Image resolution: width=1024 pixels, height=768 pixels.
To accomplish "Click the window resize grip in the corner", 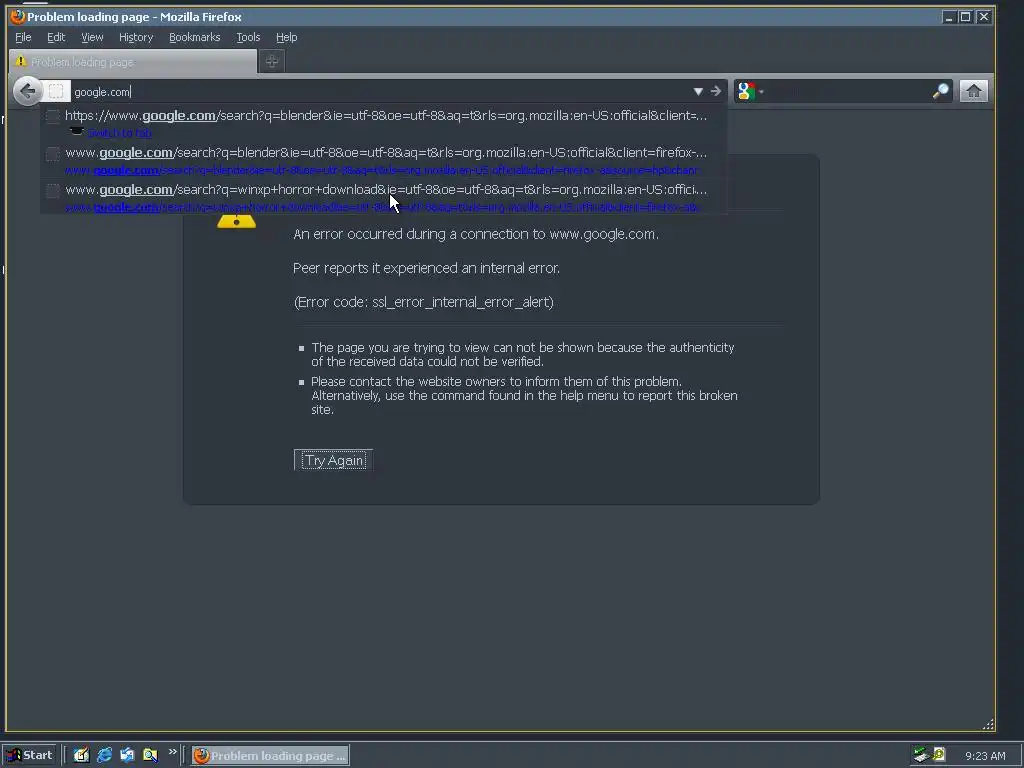I will click(x=988, y=724).
